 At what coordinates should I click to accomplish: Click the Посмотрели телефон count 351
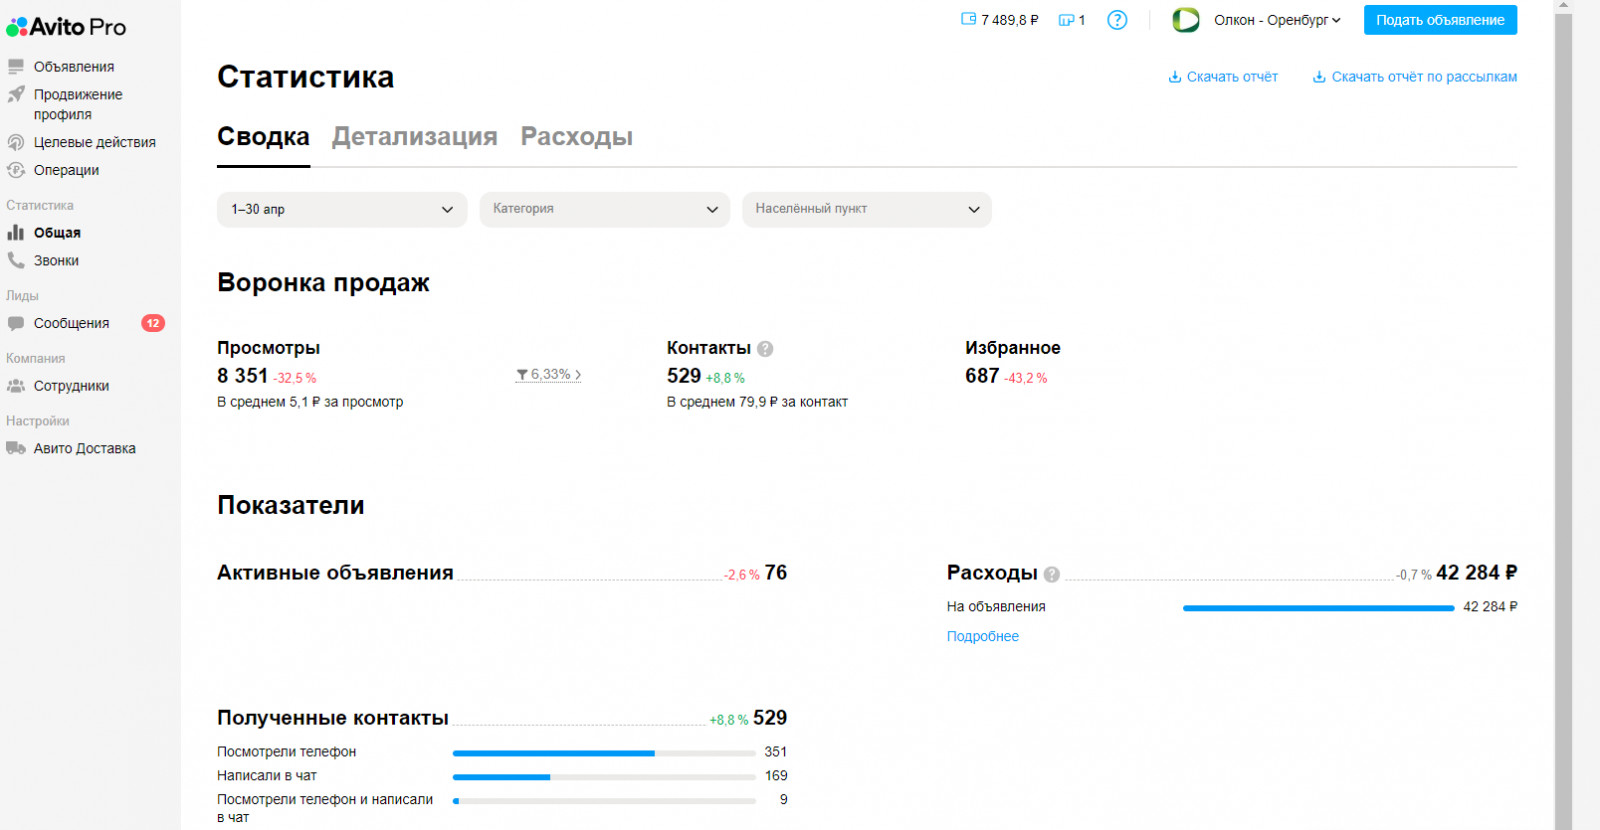click(776, 752)
